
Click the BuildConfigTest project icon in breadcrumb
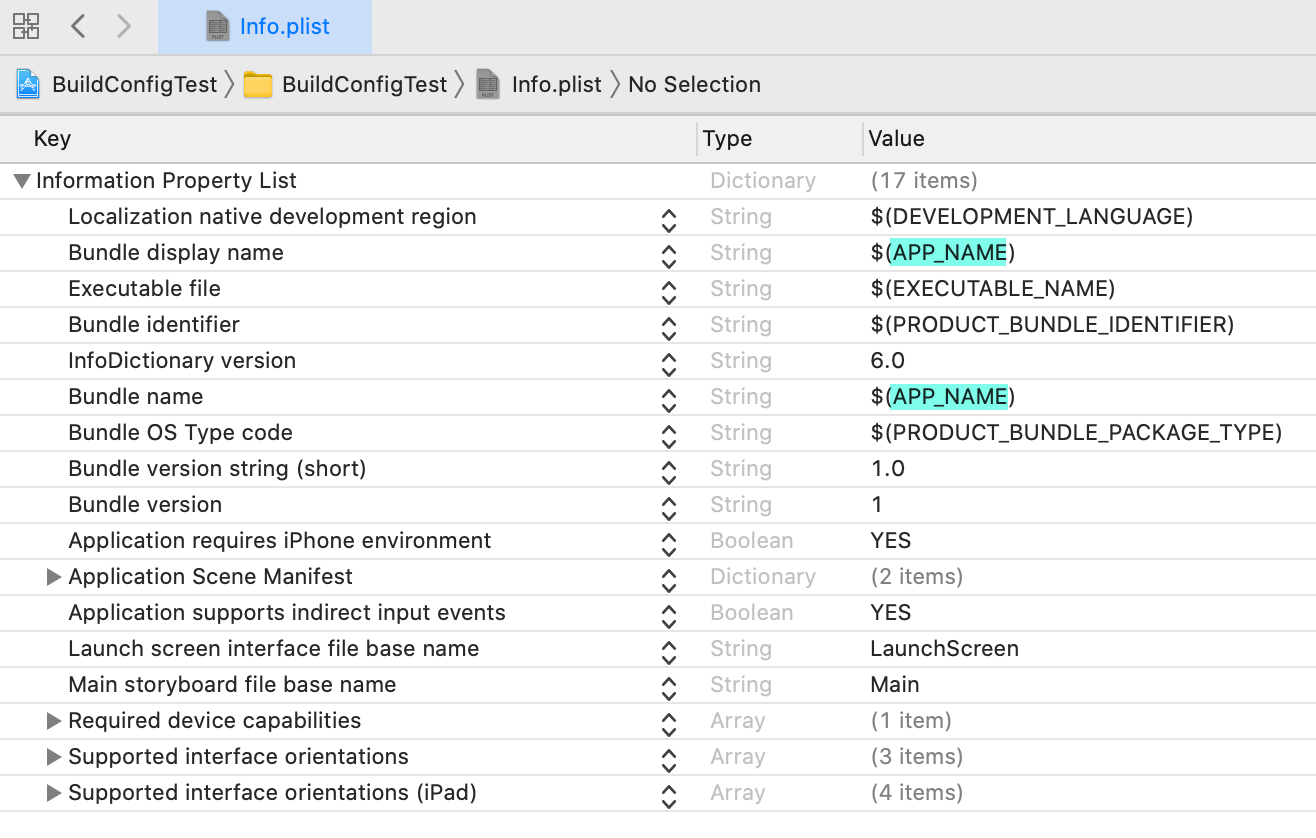28,85
